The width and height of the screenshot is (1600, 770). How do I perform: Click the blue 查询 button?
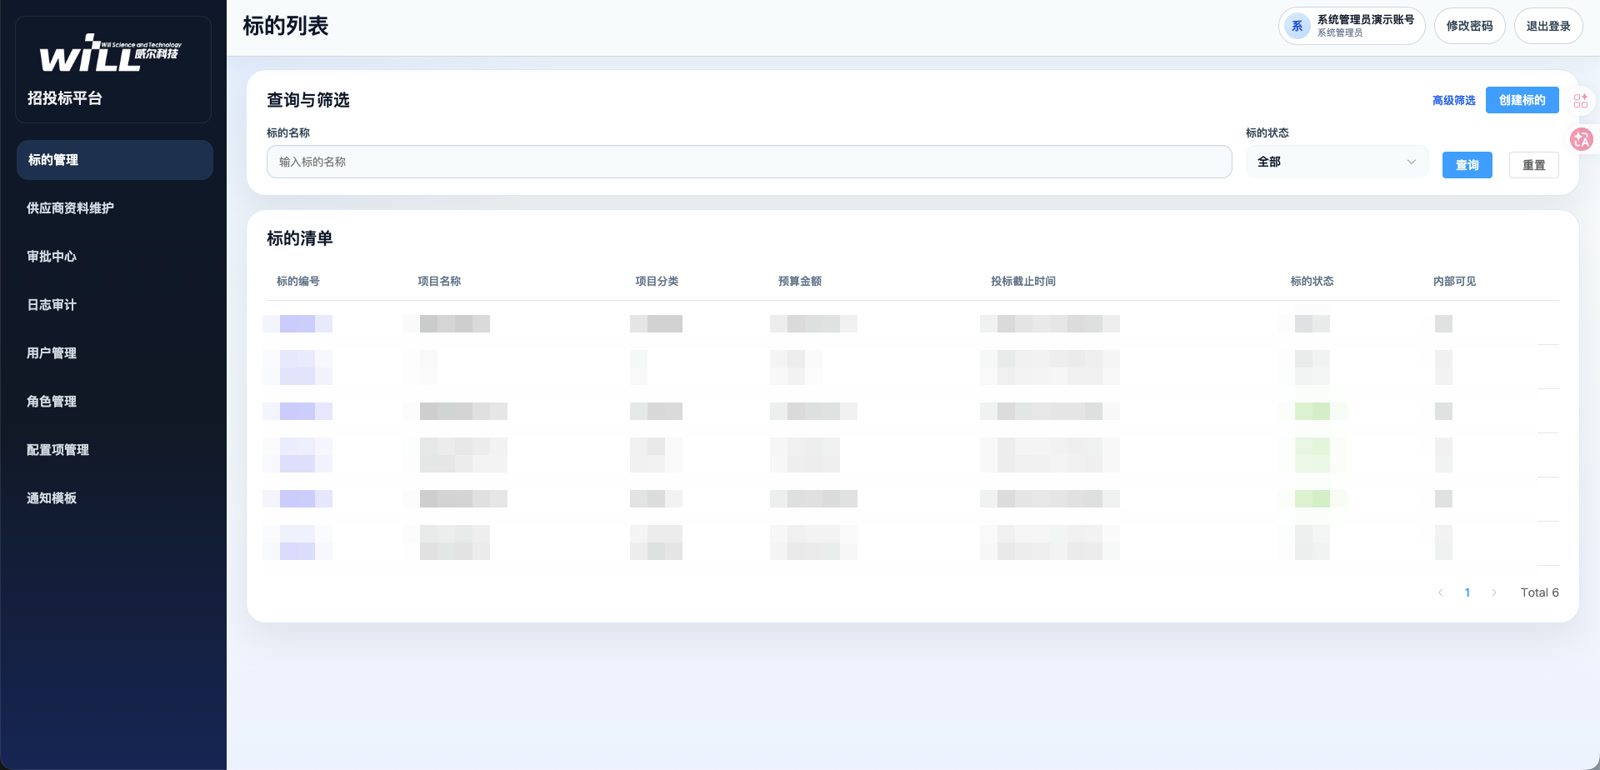click(x=1467, y=165)
